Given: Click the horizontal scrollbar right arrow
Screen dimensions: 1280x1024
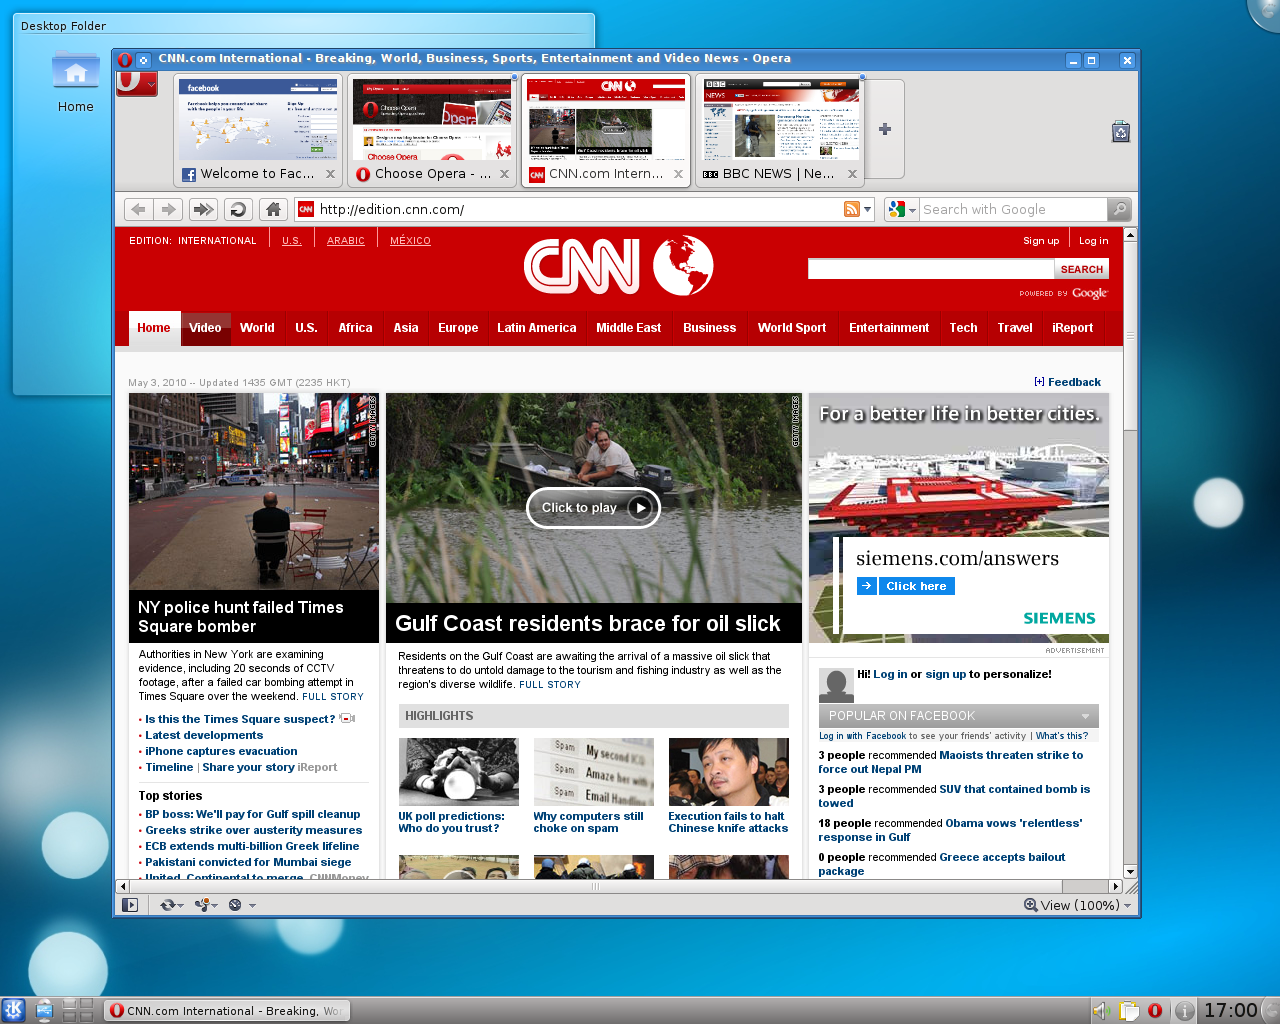Looking at the screenshot, I should click(1116, 886).
